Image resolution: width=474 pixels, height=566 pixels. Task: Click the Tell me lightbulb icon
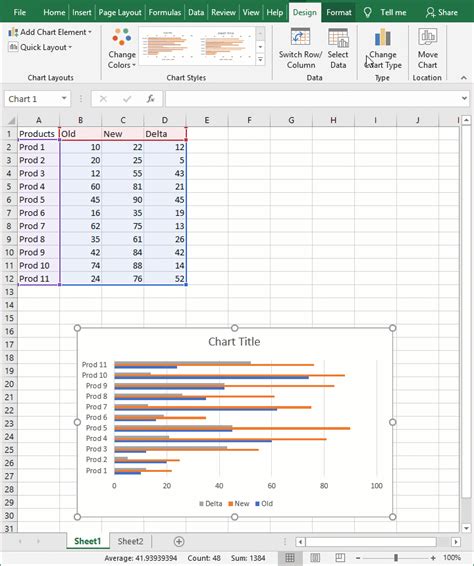[368, 13]
